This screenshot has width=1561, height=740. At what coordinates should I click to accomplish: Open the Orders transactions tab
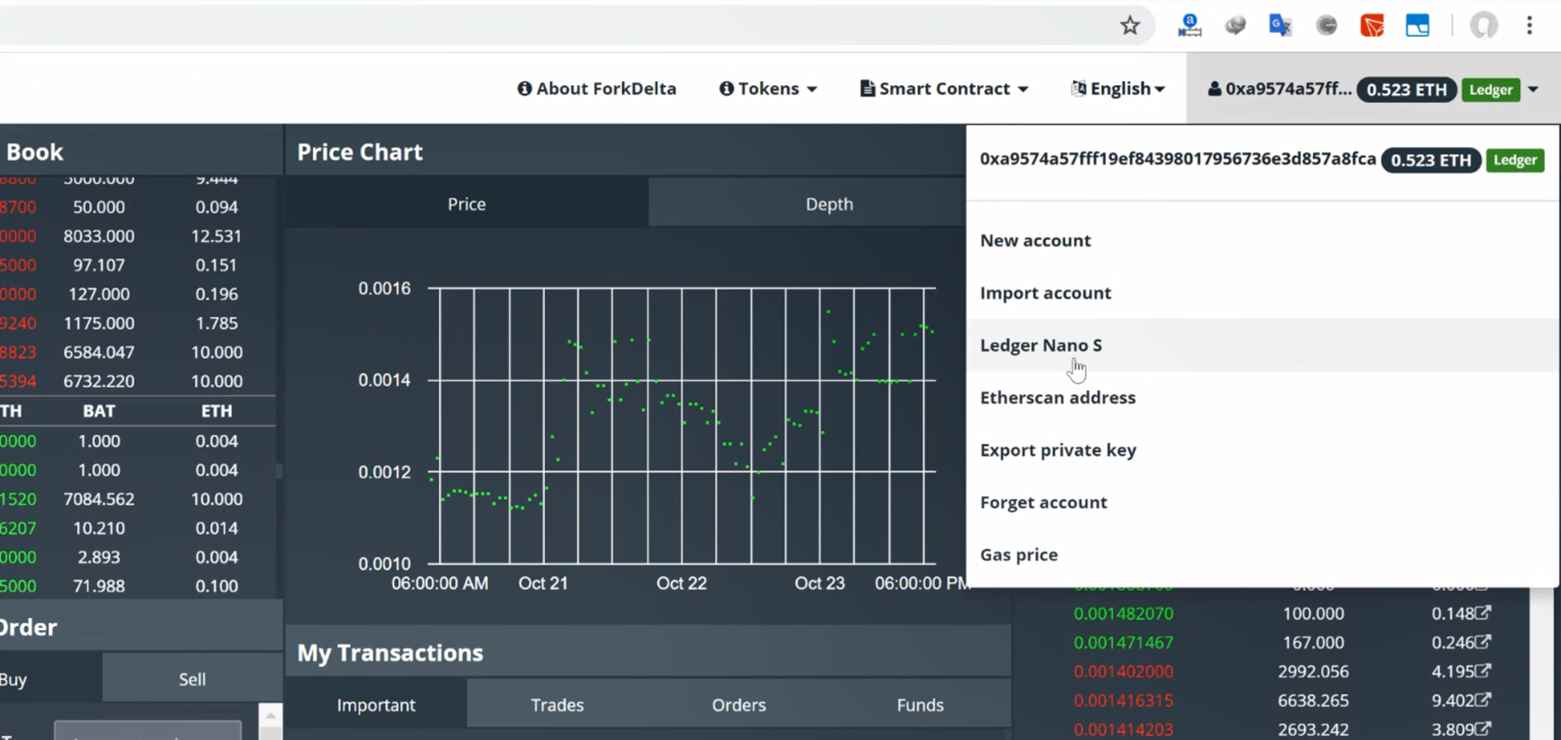738,704
